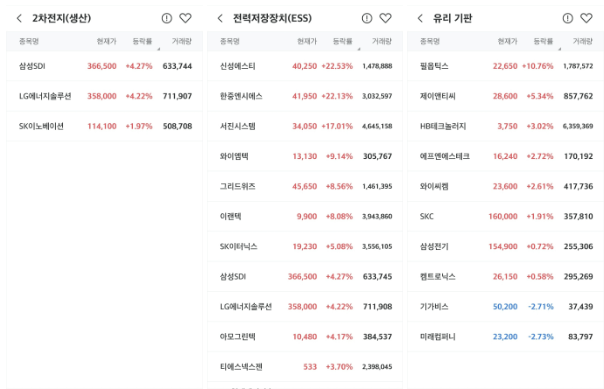The height and width of the screenshot is (389, 604).
Task: Go back from 유리 기판 panel
Action: point(420,18)
